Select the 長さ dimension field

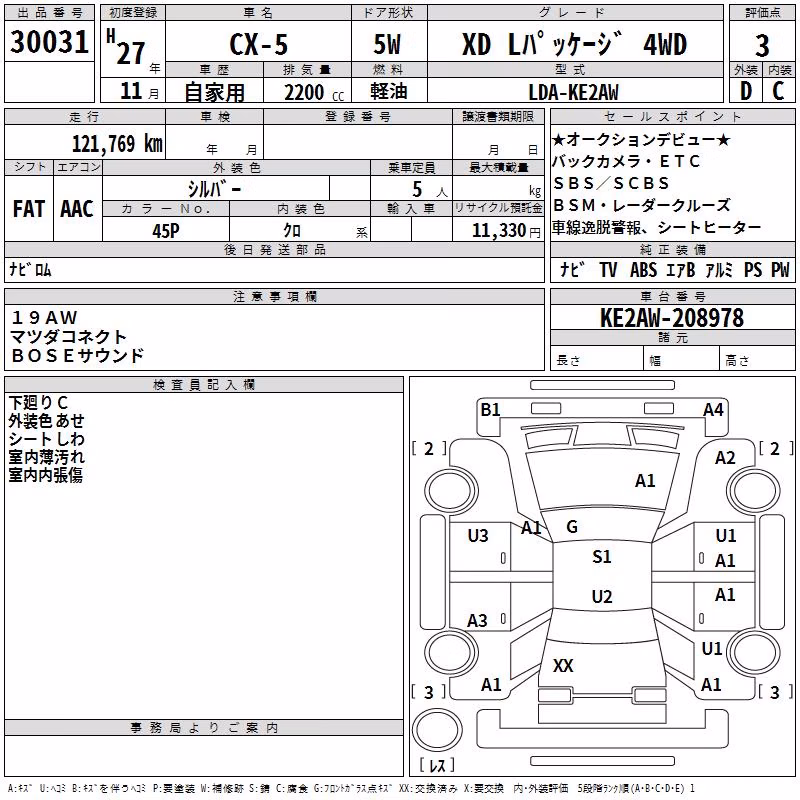(x=596, y=360)
